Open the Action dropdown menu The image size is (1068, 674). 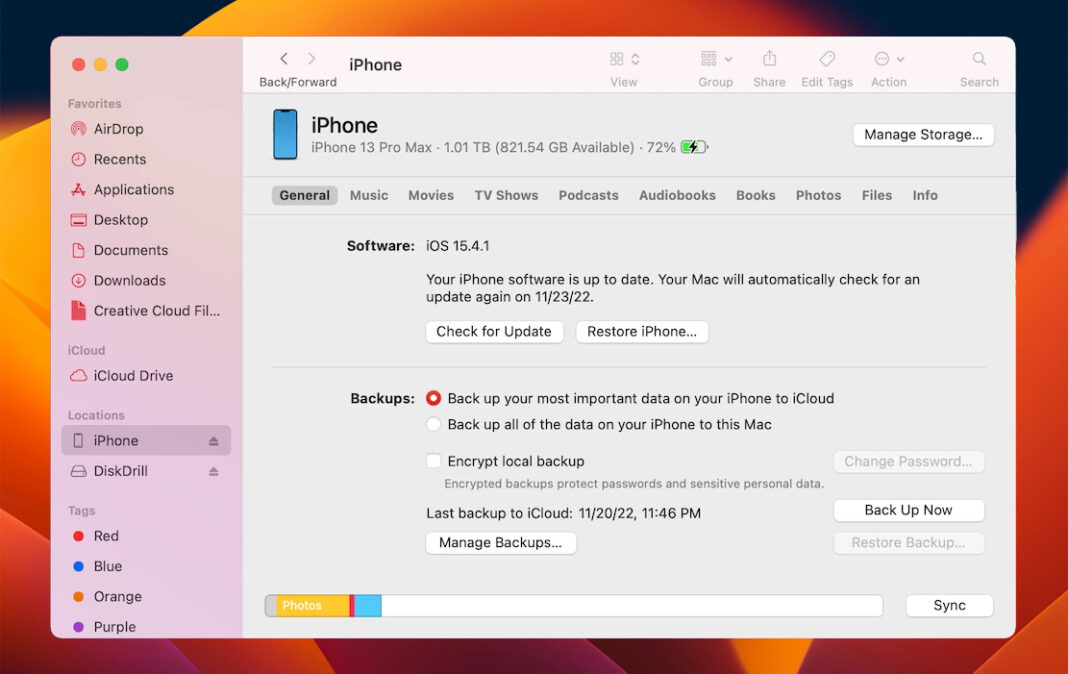pyautogui.click(x=888, y=59)
